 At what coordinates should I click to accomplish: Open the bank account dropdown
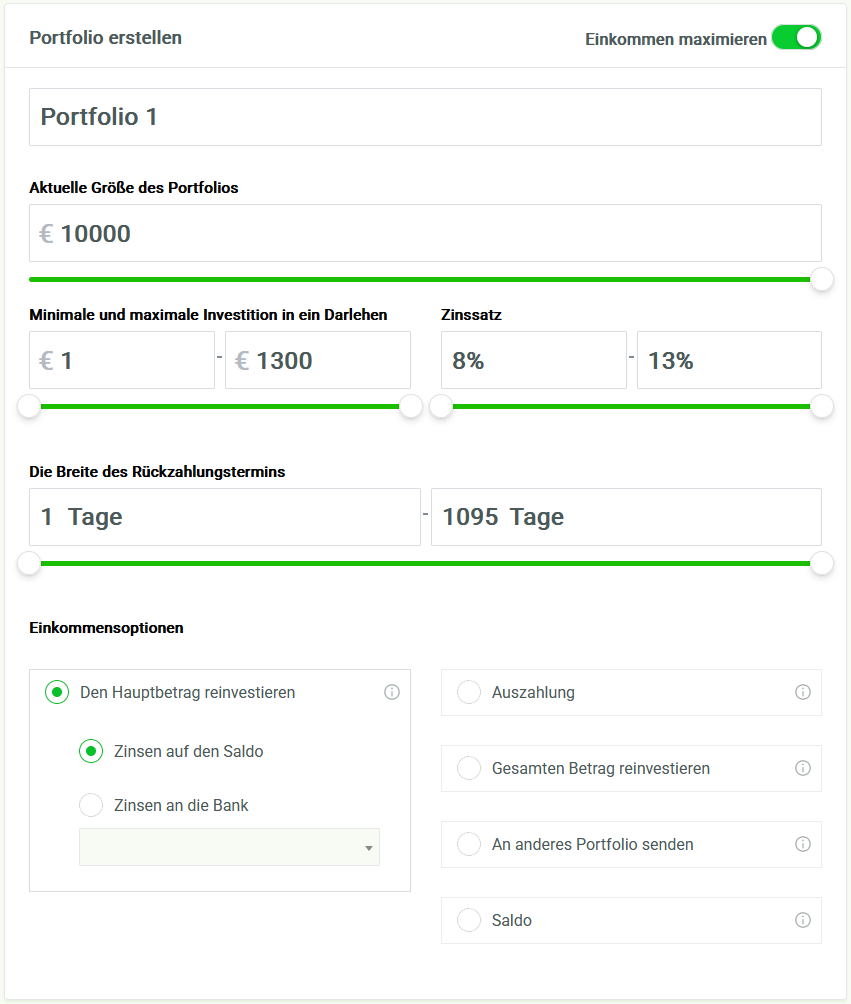229,847
